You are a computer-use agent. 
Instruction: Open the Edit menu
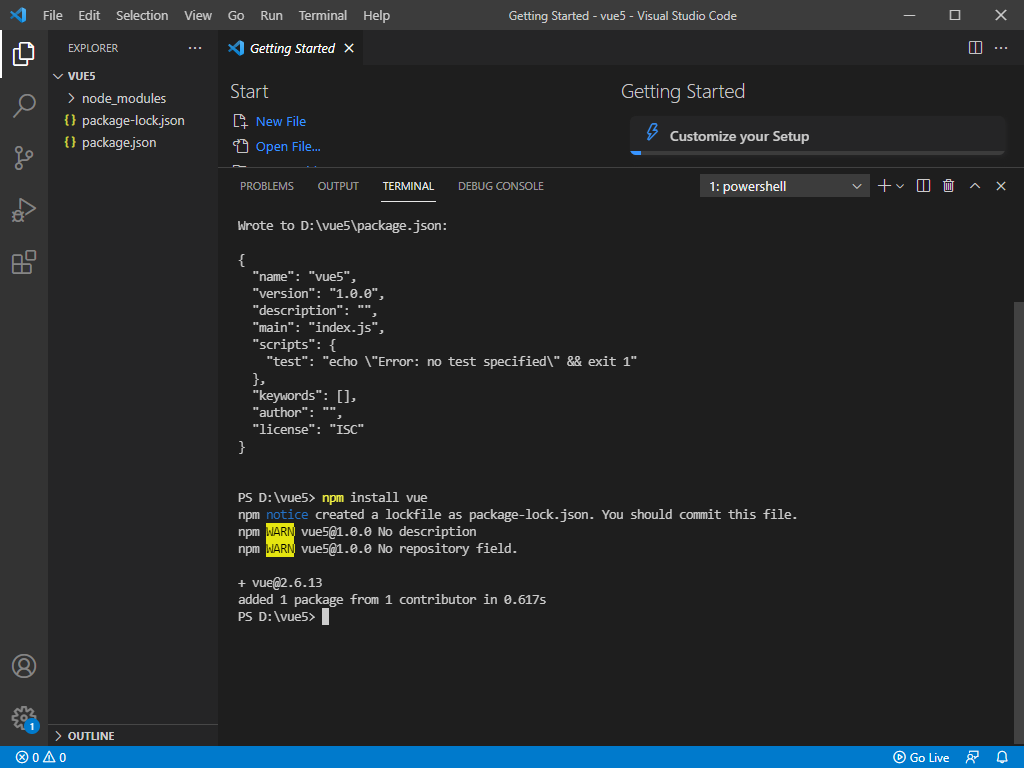coord(89,15)
